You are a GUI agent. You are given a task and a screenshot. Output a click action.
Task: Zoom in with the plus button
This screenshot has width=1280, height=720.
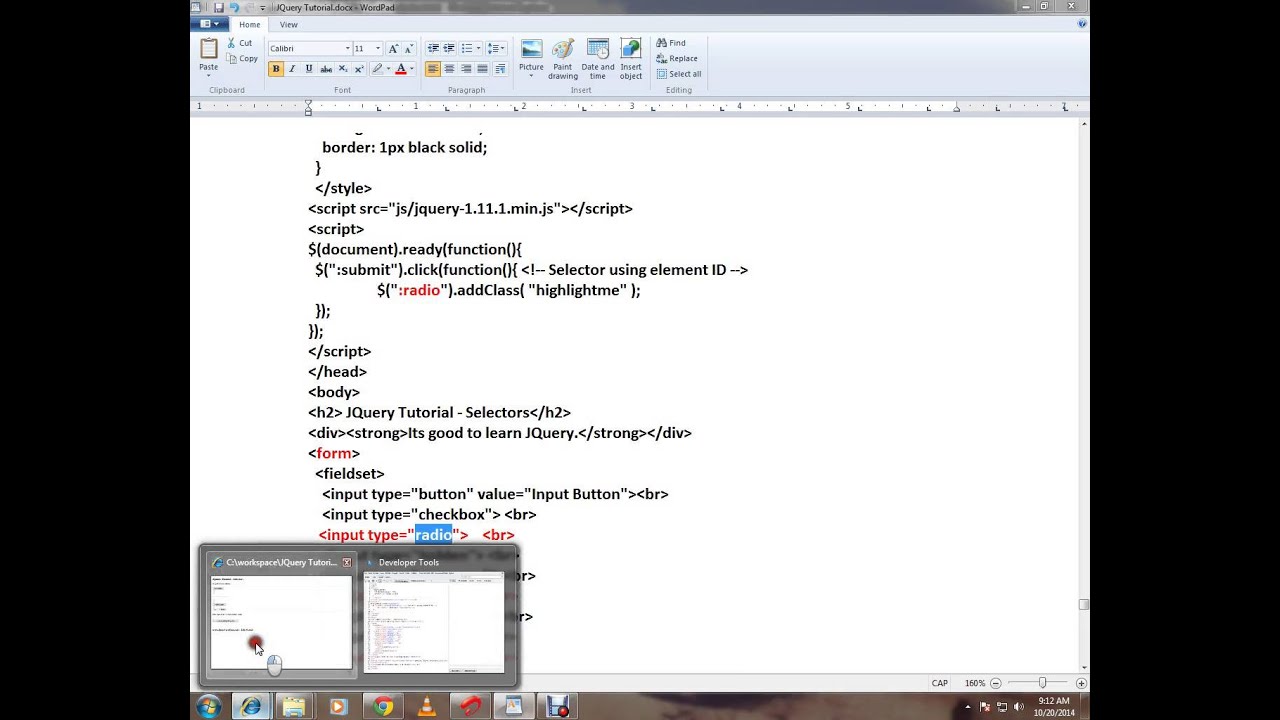(1081, 683)
